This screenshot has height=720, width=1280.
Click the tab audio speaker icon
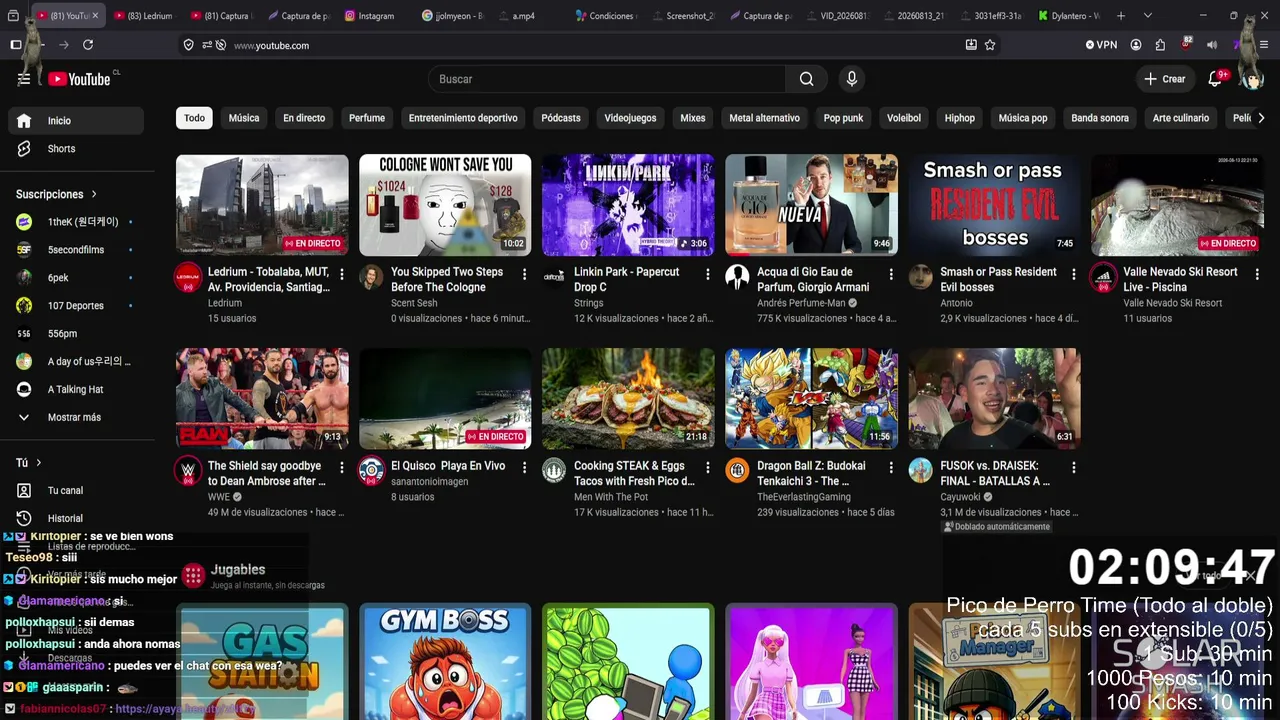[x=1212, y=45]
